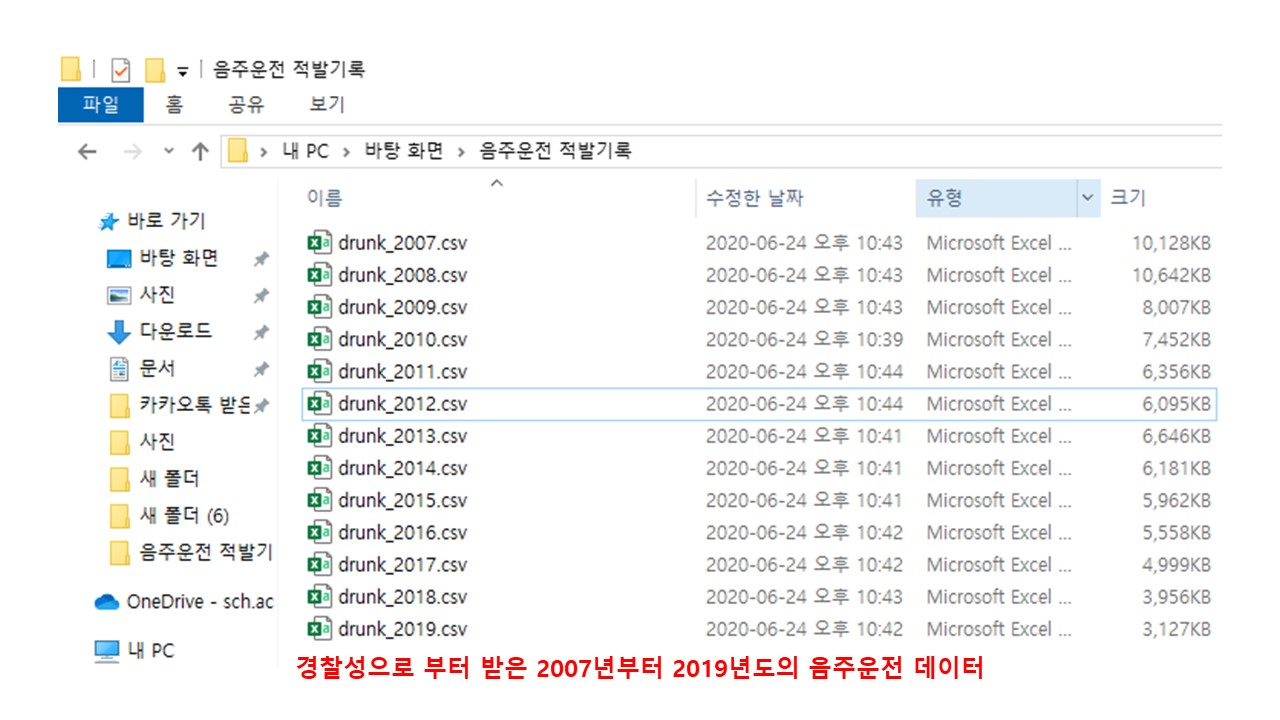Image resolution: width=1280 pixels, height=720 pixels.
Task: Sort by the 이름 column header
Action: click(x=324, y=198)
